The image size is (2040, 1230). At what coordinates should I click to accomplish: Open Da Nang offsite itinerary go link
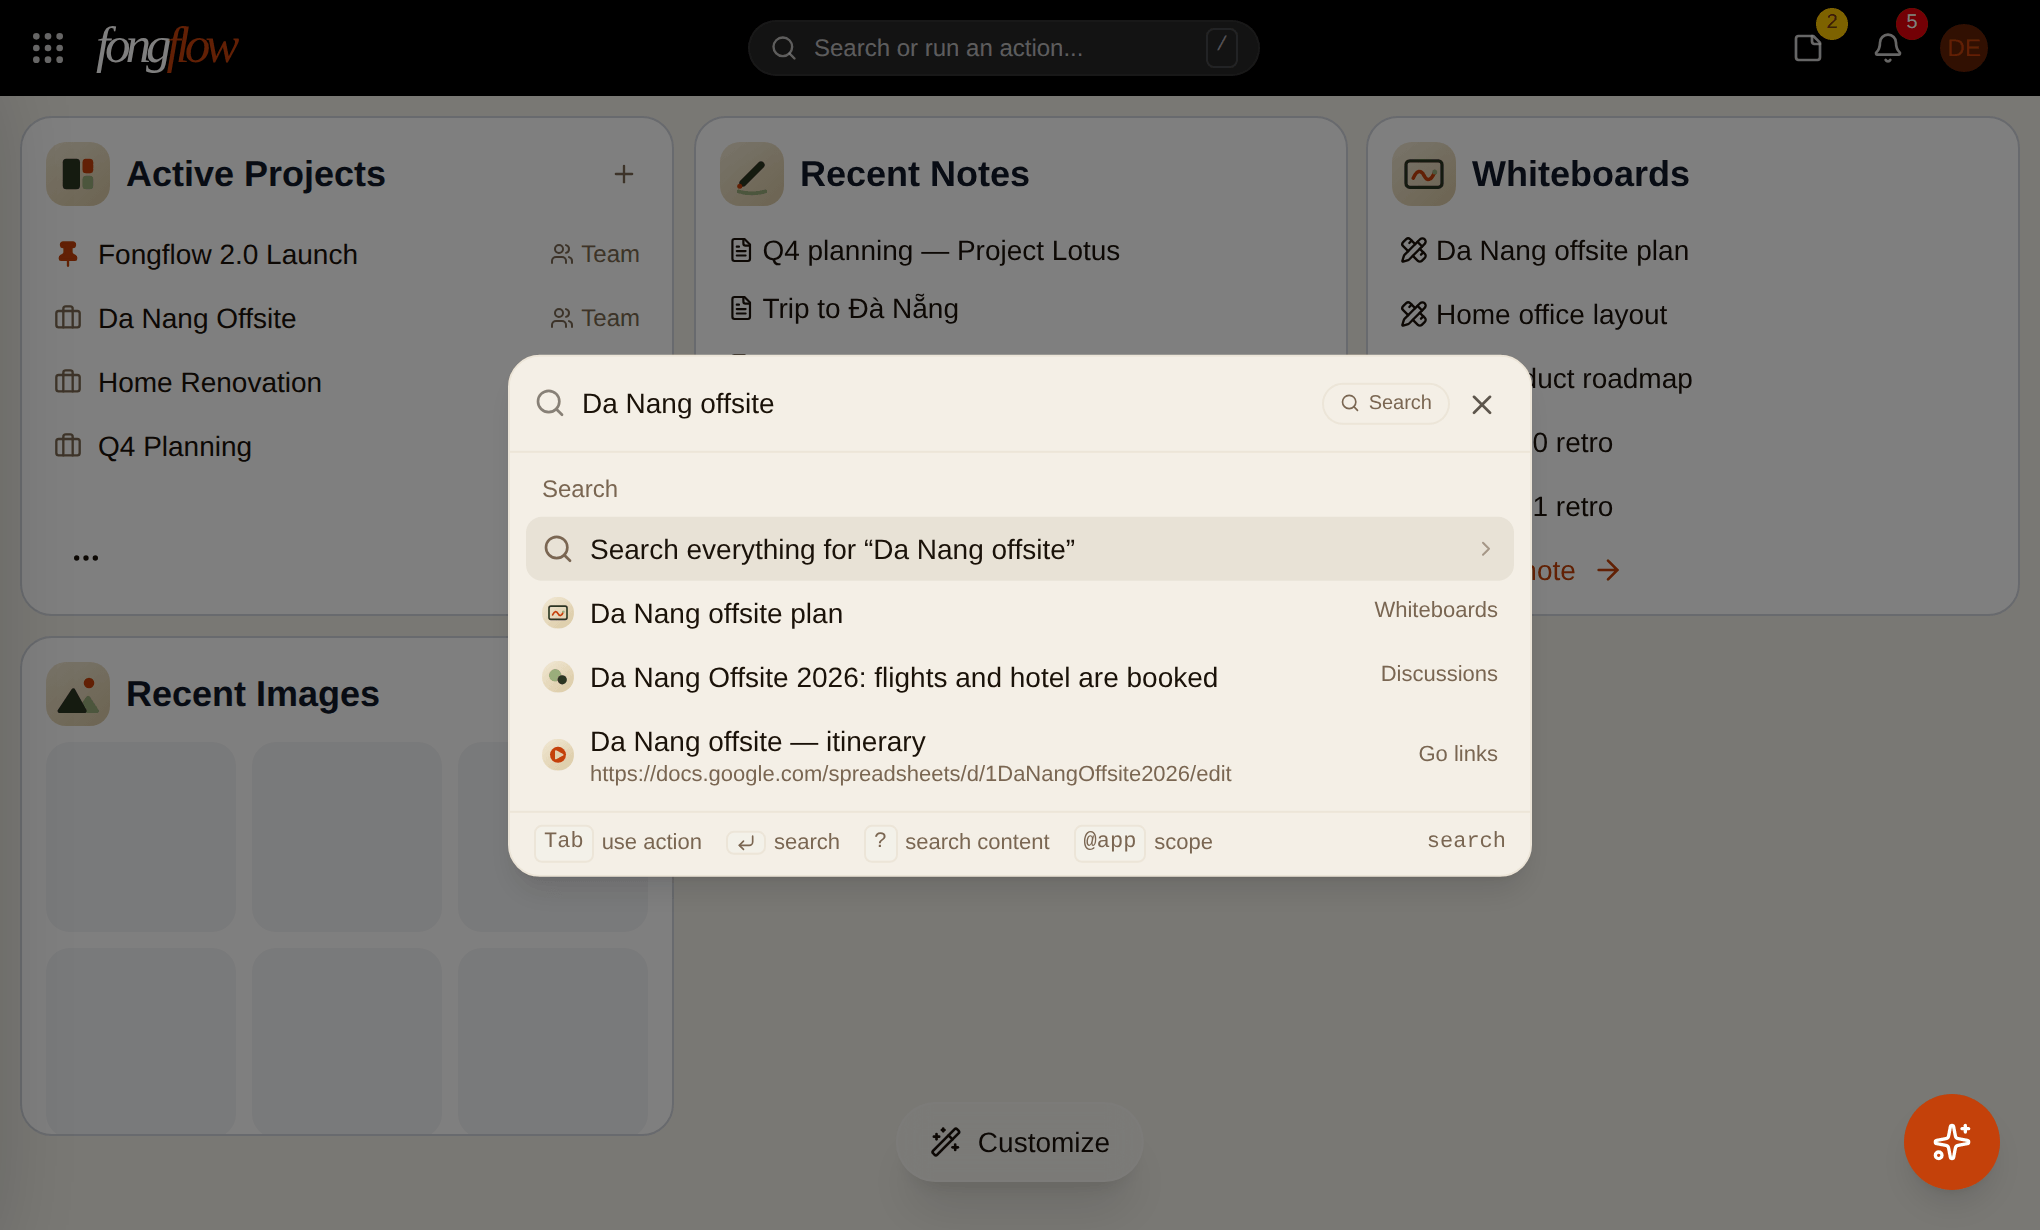[x=1020, y=756]
